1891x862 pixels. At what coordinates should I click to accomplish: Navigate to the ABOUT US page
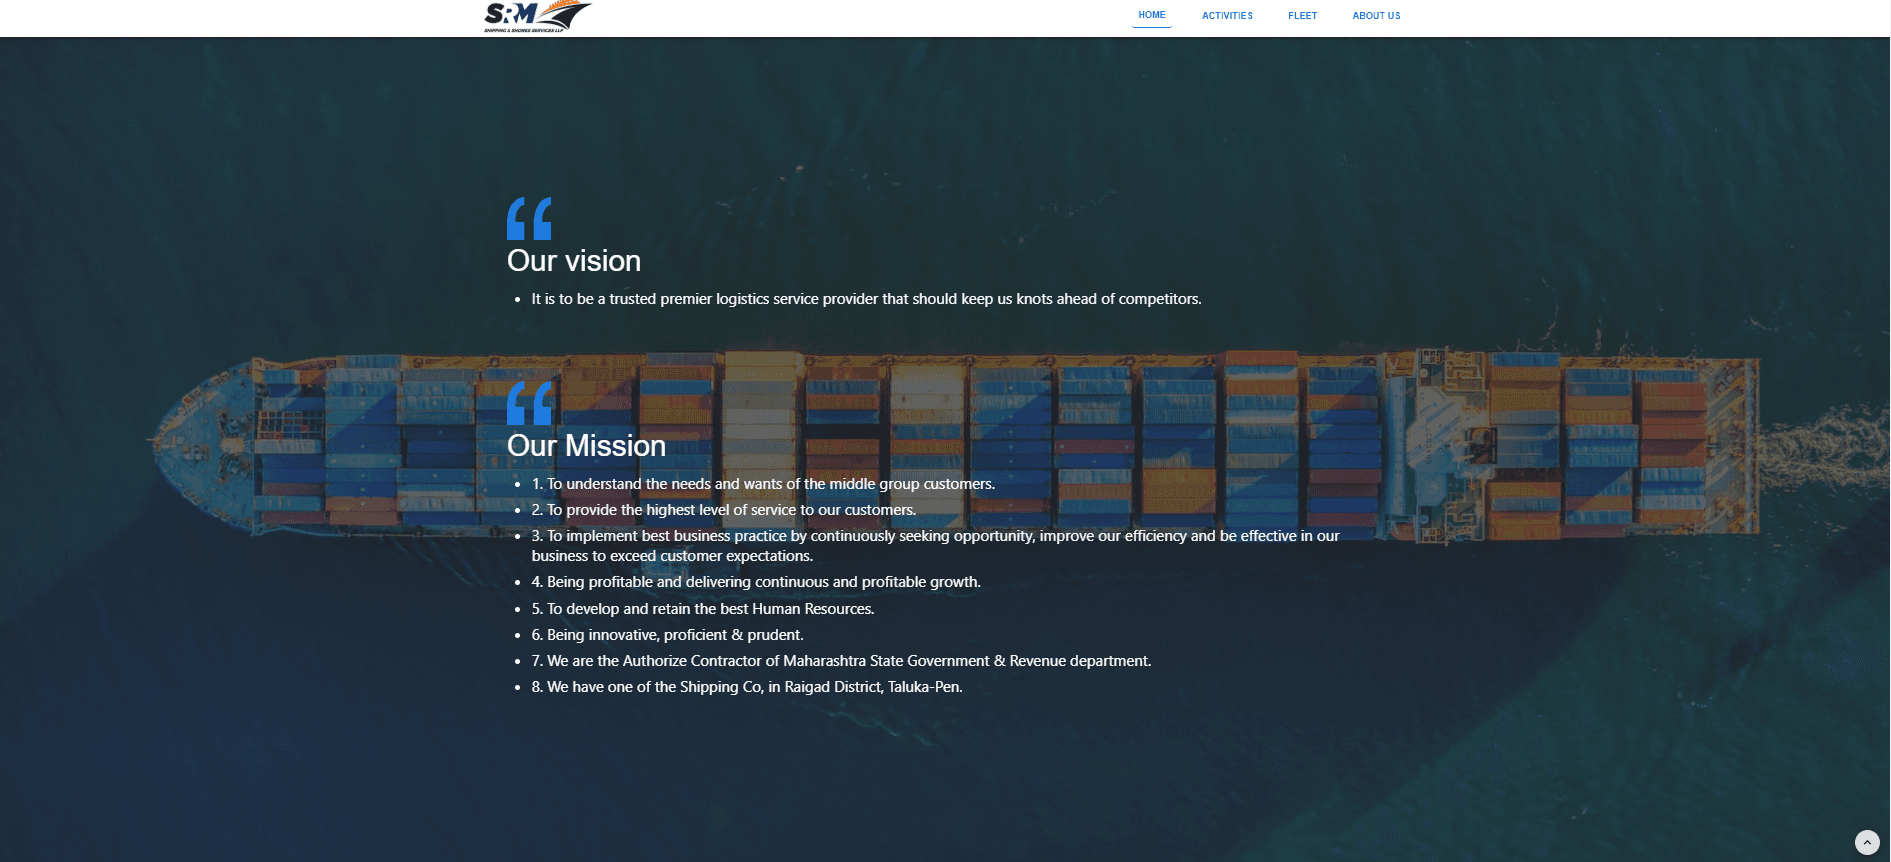click(1376, 16)
